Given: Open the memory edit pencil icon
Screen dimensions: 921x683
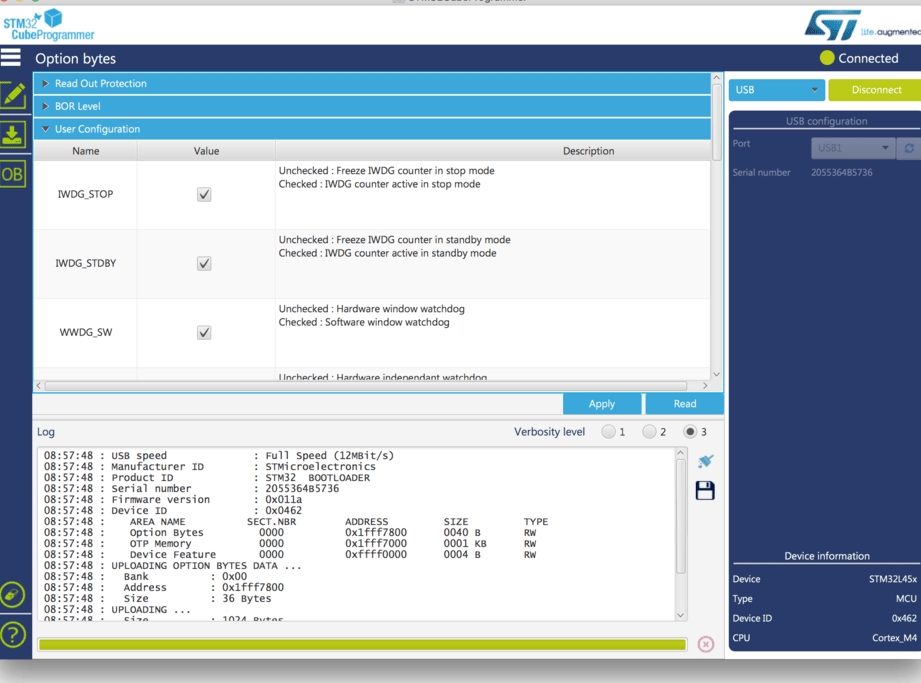Looking at the screenshot, I should 13,95.
